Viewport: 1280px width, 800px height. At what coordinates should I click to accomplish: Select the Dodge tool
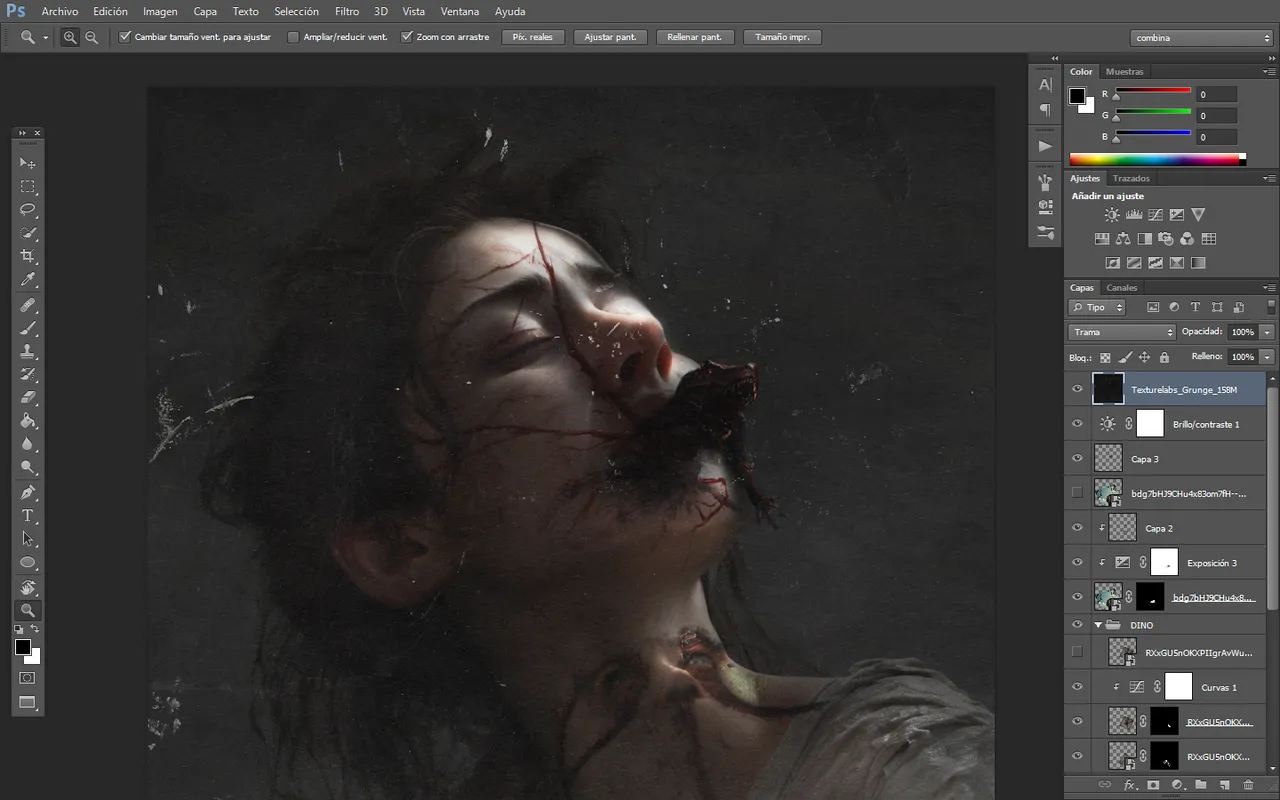[x=28, y=468]
